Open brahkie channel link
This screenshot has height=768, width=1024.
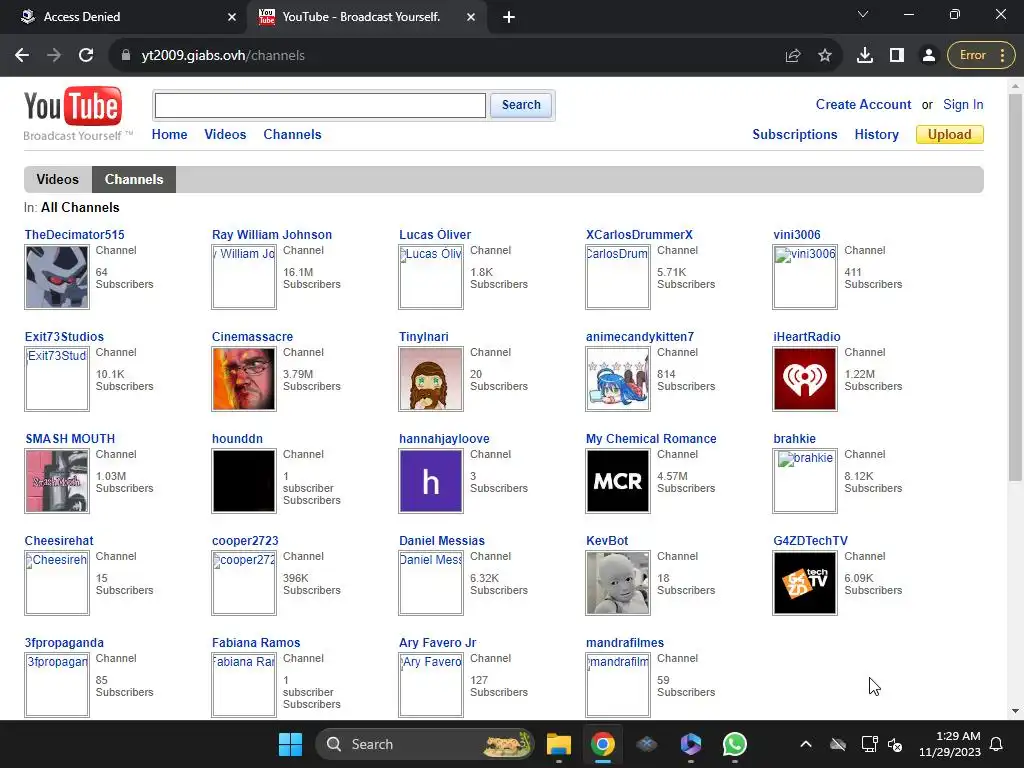(x=794, y=438)
